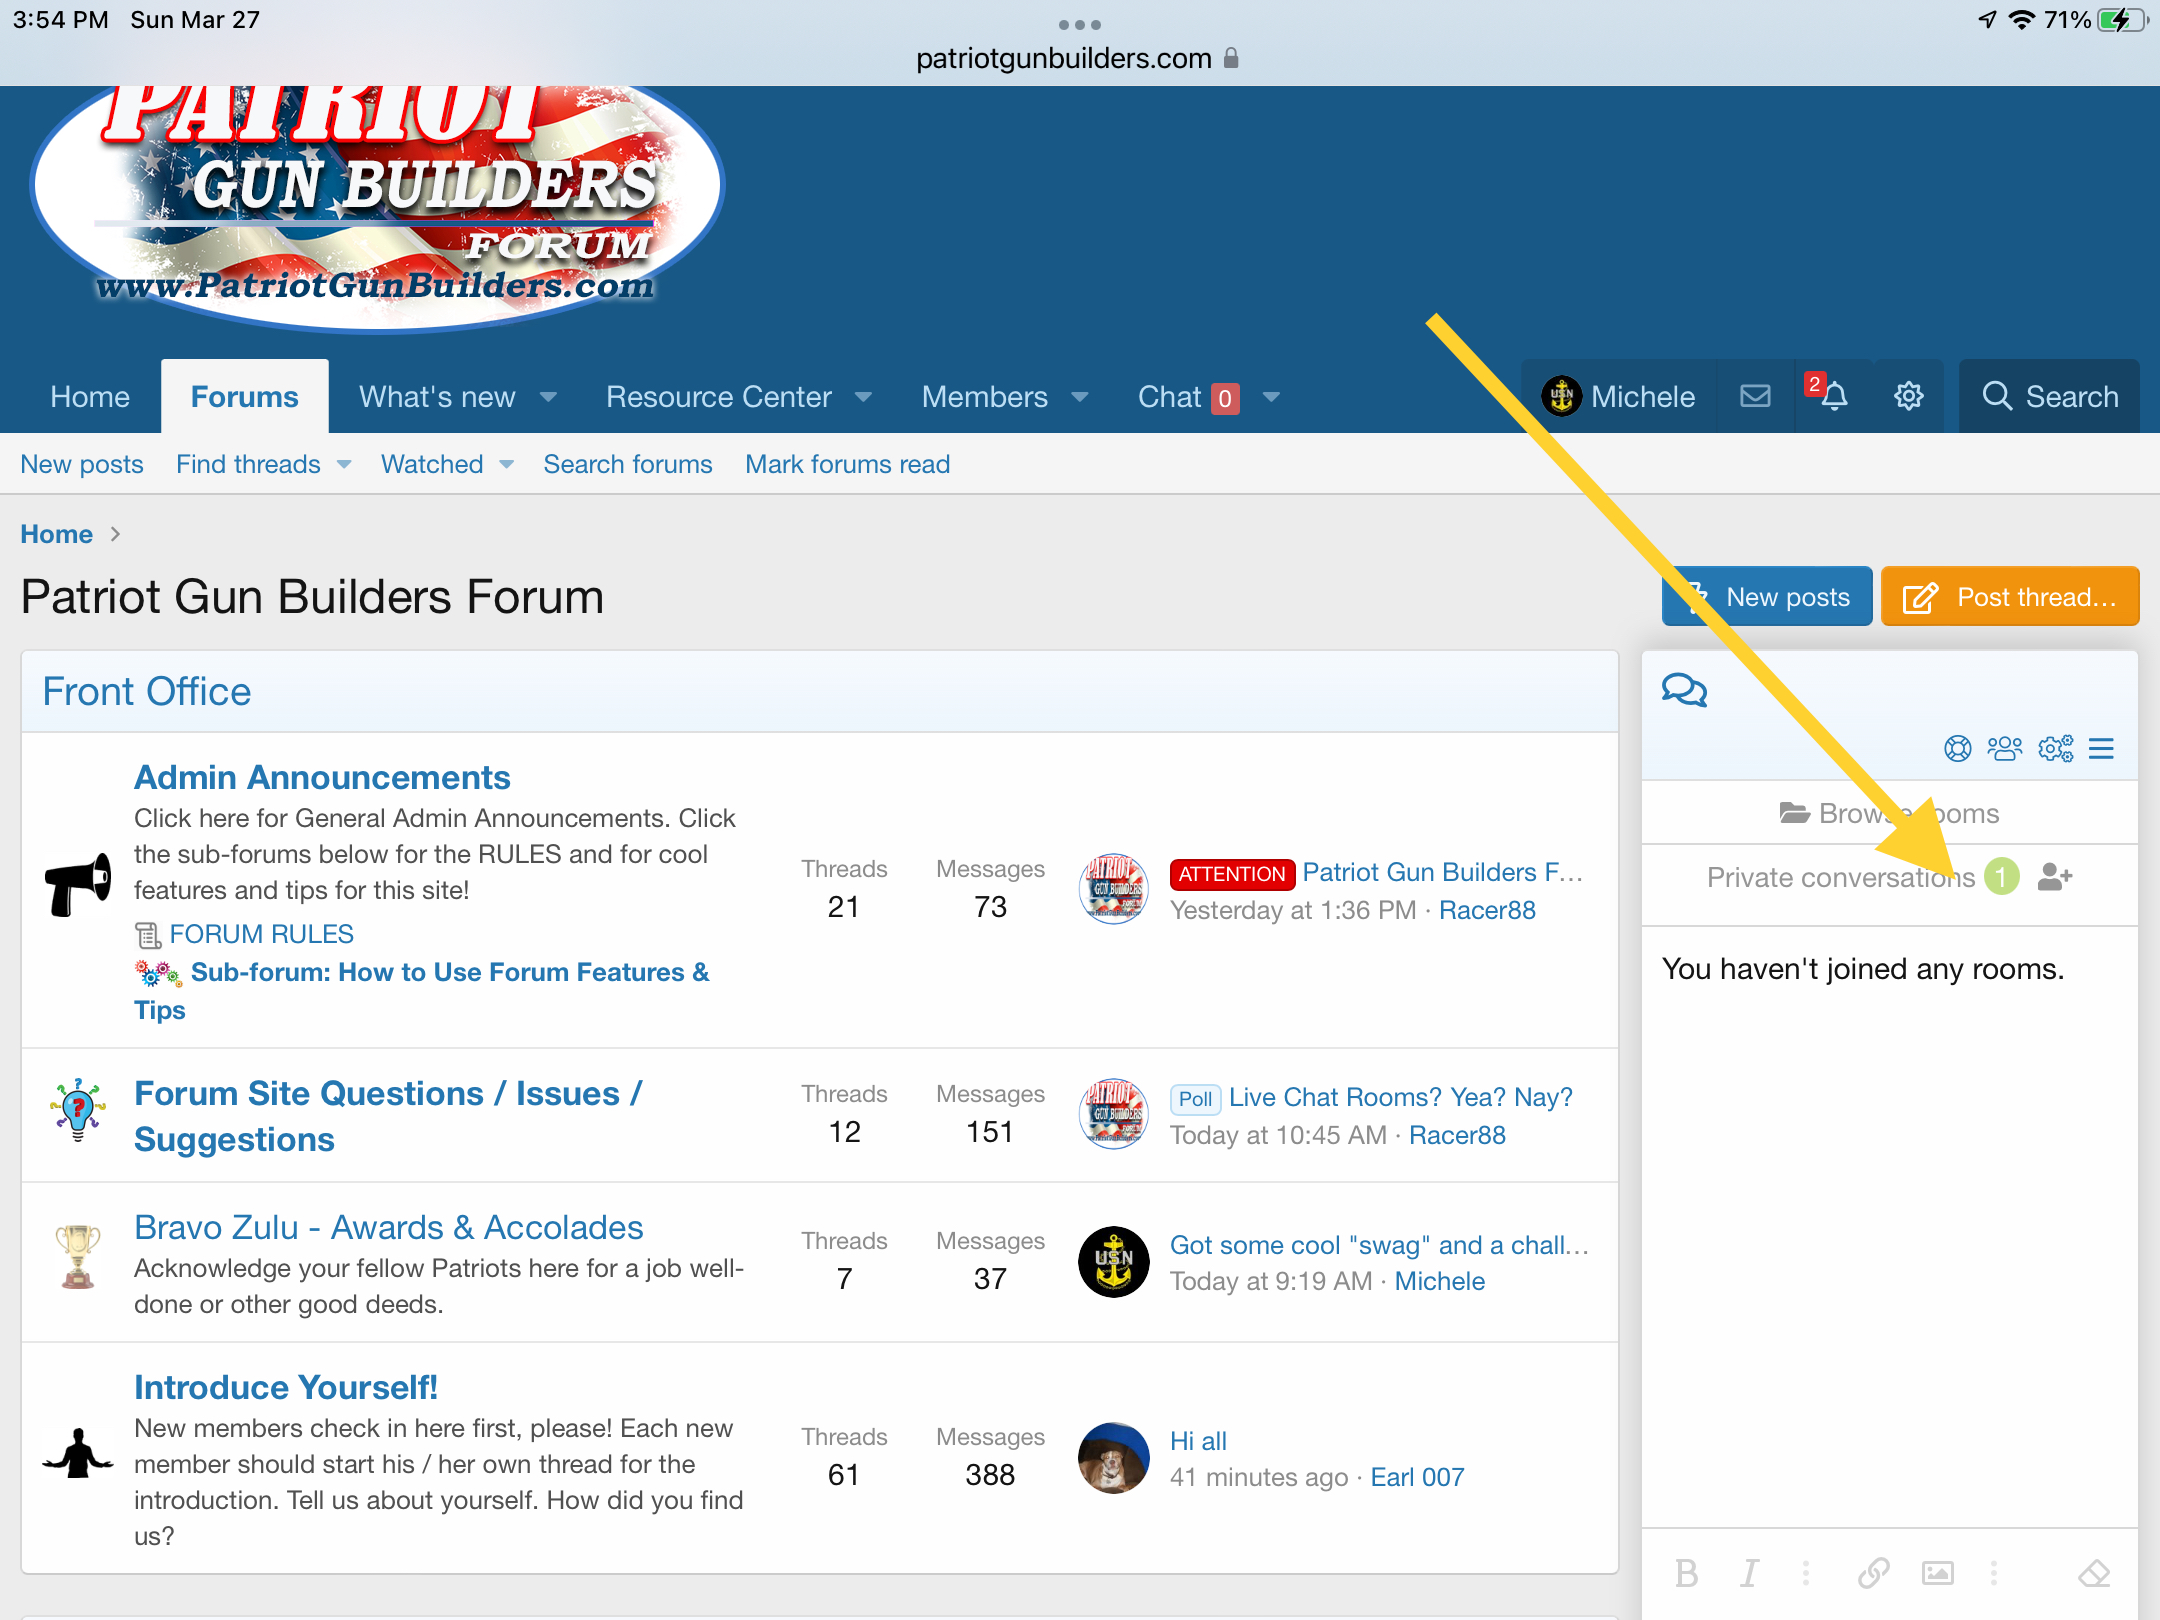The image size is (2160, 1620).
Task: Click the Search magnifier button
Action: tap(2049, 397)
